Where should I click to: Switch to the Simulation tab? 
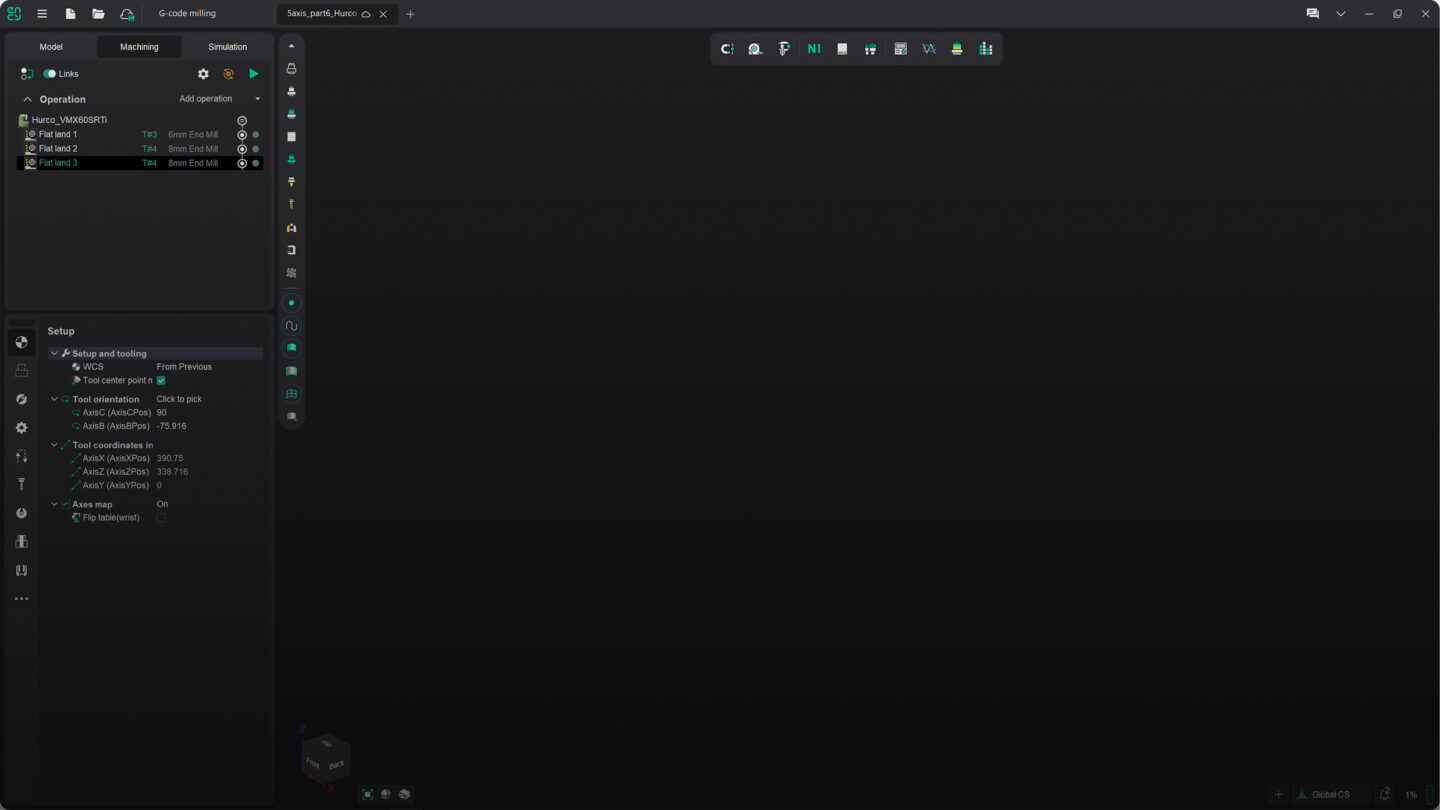(227, 47)
